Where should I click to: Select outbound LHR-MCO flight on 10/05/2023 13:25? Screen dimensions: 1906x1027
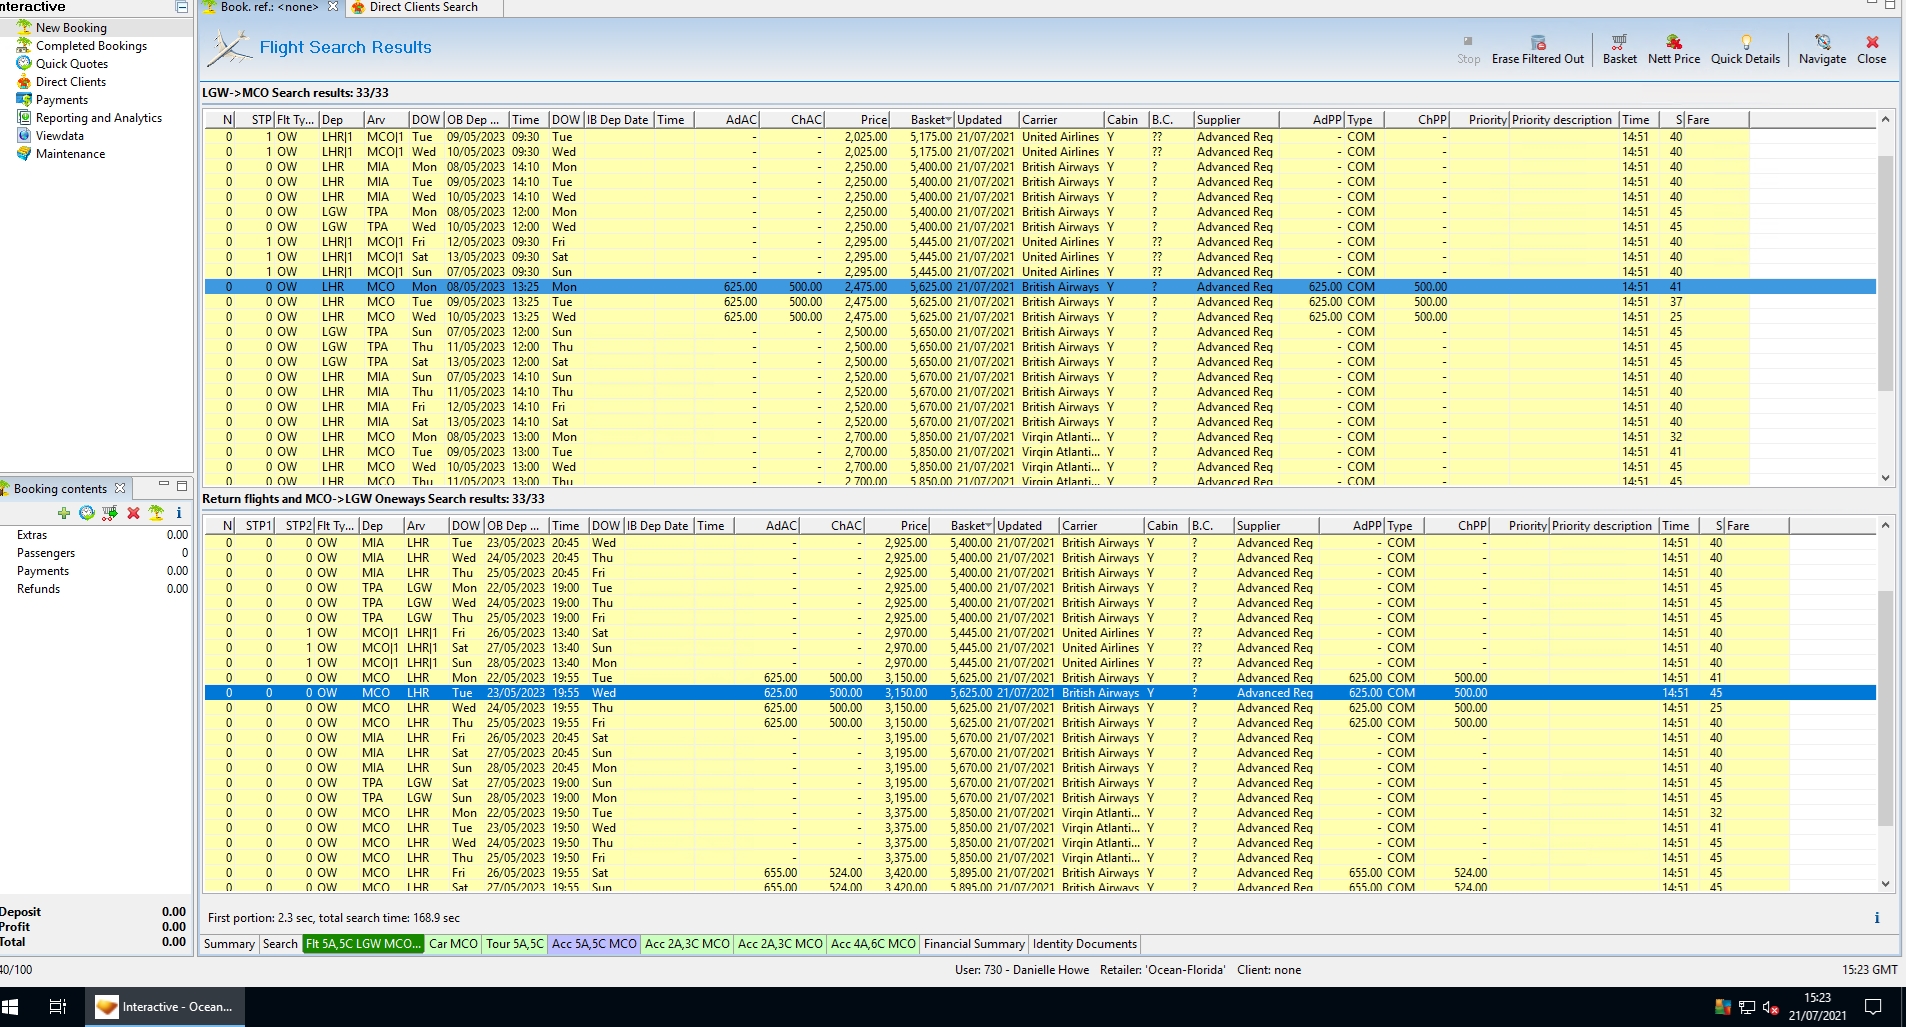tap(1040, 317)
